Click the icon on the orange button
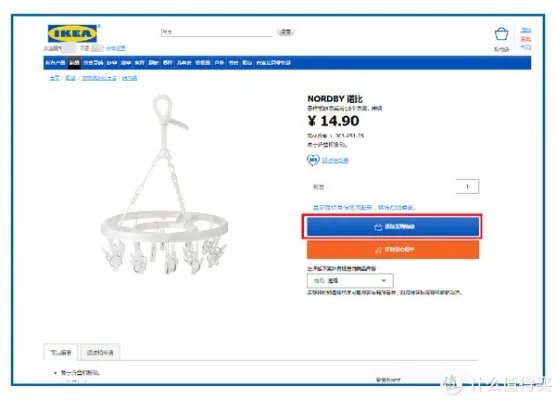Viewport: 556px width, 400px height. pyautogui.click(x=378, y=250)
